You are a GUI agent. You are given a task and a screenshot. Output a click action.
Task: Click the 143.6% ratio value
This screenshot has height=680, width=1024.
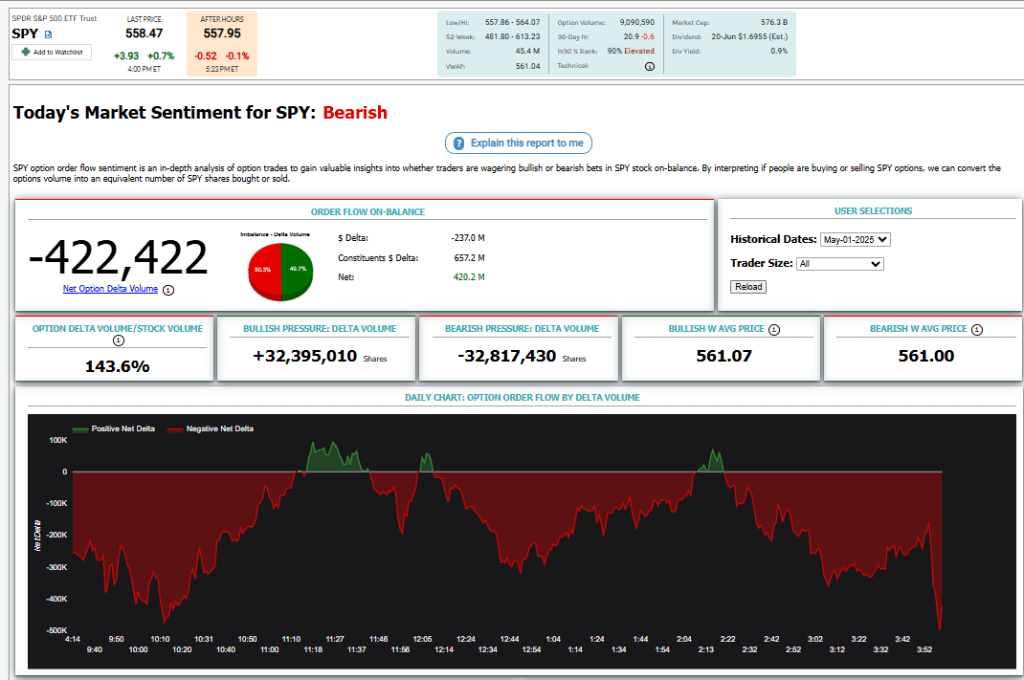(x=118, y=366)
